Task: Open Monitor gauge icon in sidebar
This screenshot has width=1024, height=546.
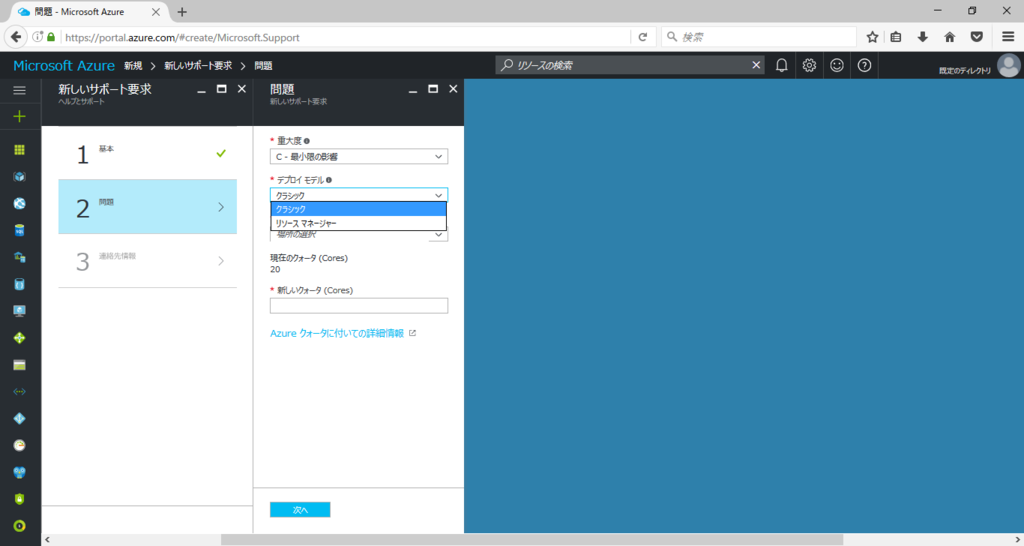Action: pyautogui.click(x=20, y=445)
